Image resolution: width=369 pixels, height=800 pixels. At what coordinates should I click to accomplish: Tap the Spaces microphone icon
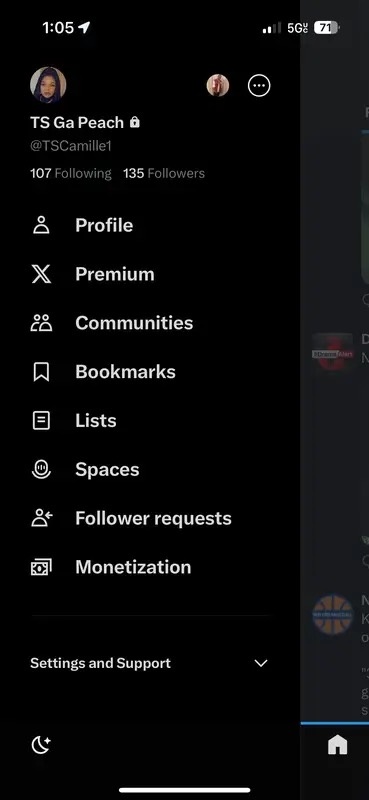(41, 469)
